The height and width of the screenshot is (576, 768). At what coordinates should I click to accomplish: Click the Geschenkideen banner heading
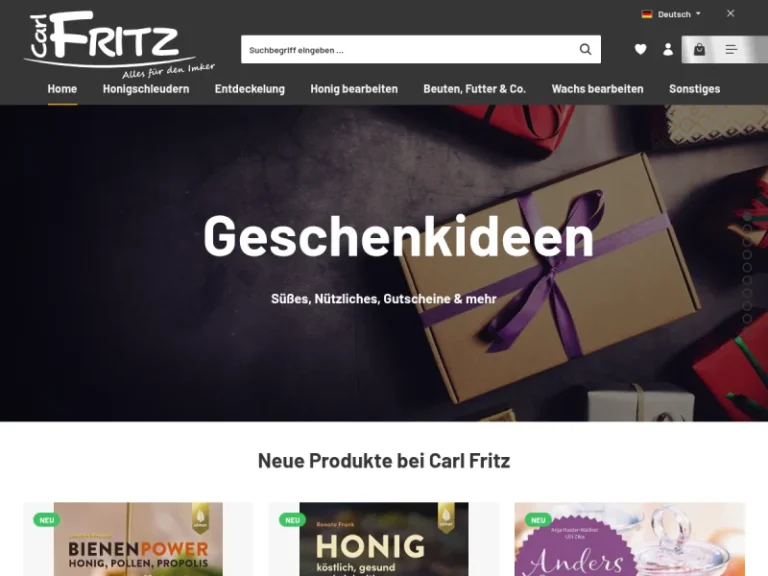399,236
